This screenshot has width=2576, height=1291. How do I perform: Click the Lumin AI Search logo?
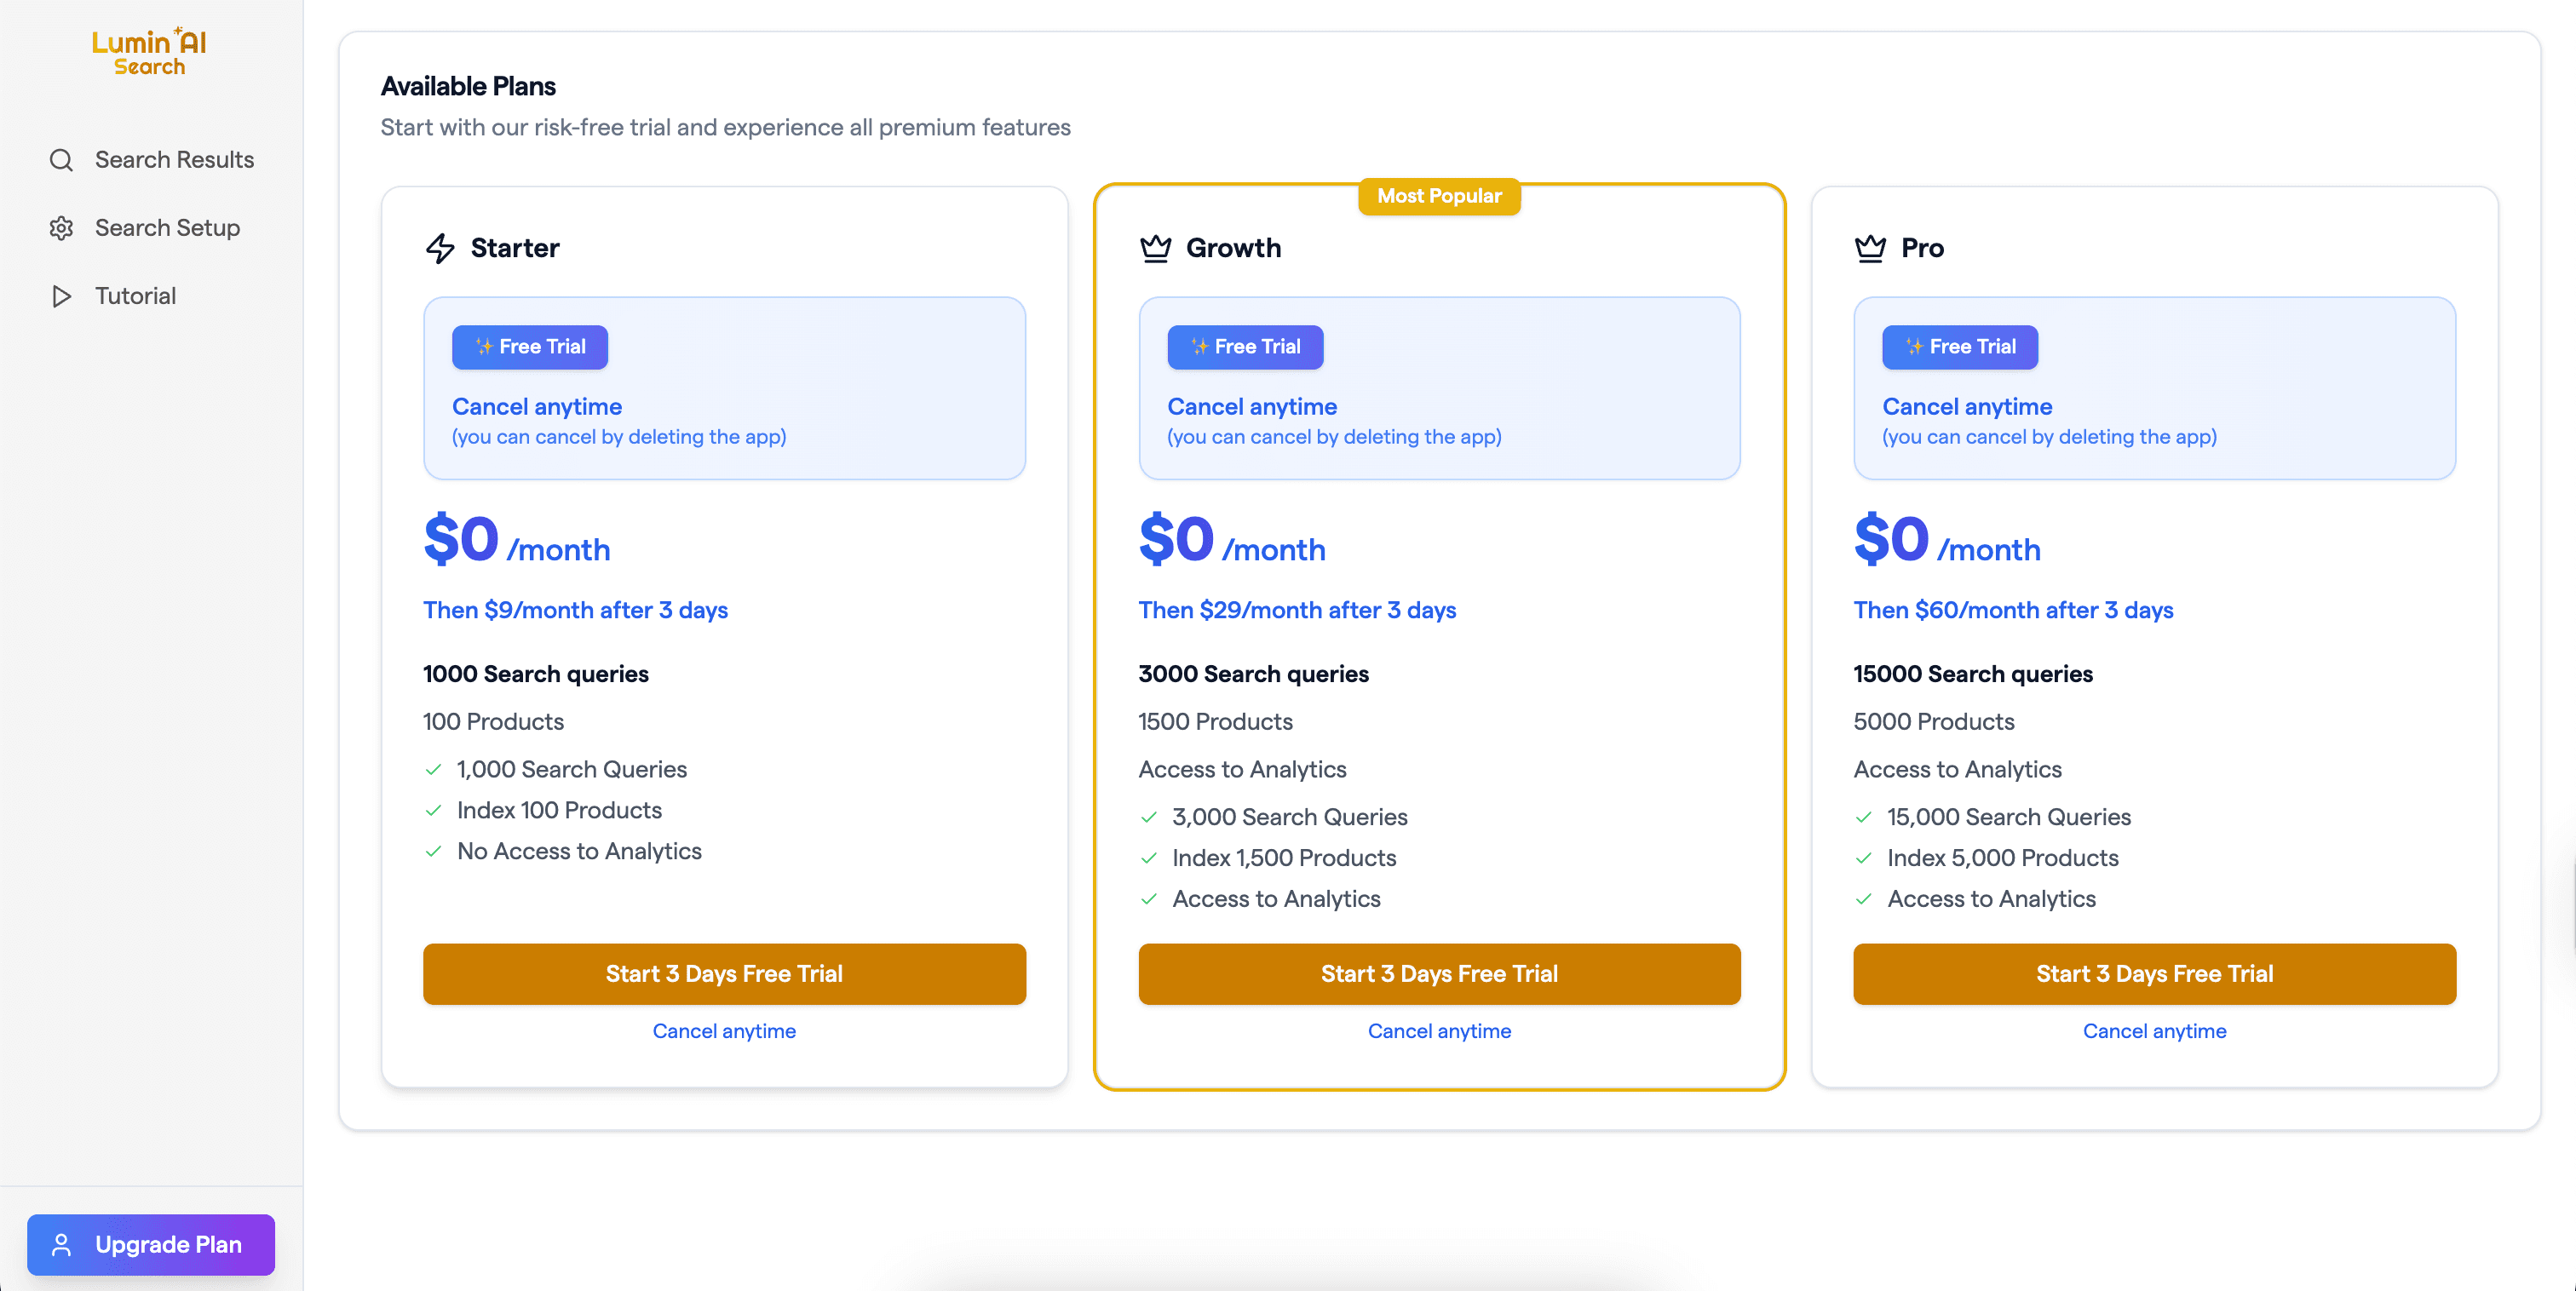(149, 51)
